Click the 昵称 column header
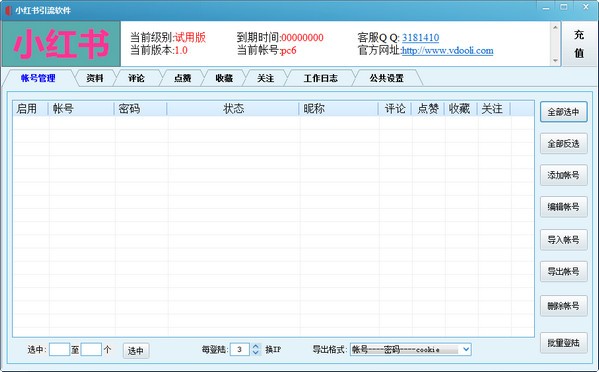 click(338, 108)
